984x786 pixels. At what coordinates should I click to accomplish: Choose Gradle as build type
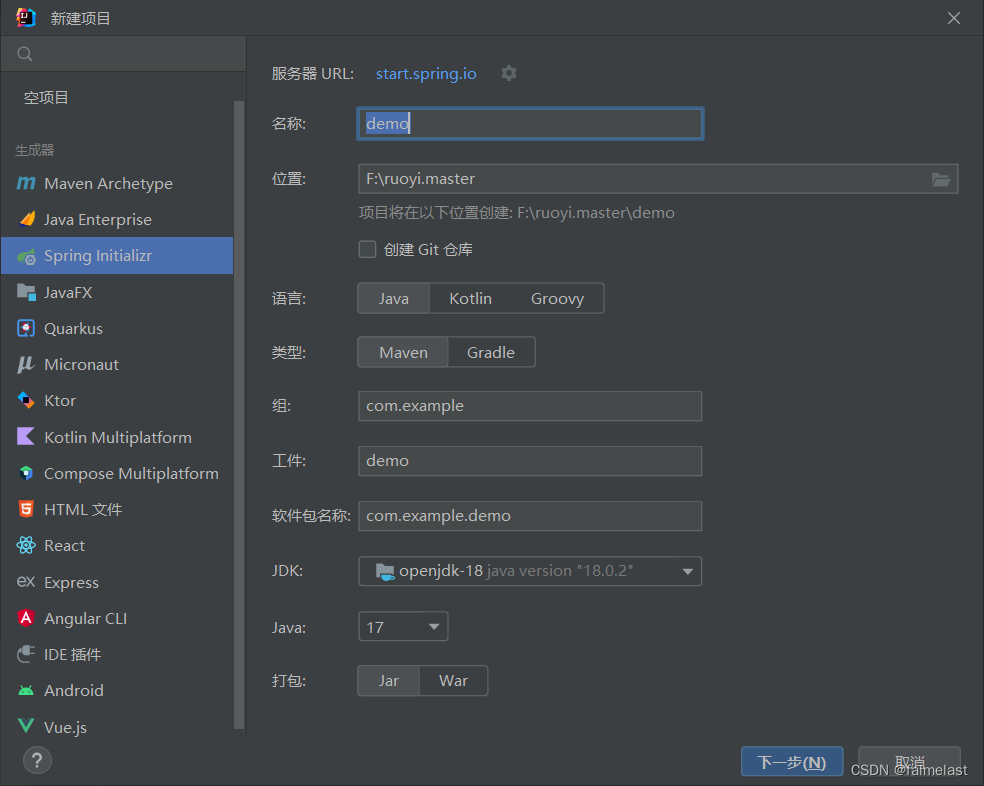[491, 352]
